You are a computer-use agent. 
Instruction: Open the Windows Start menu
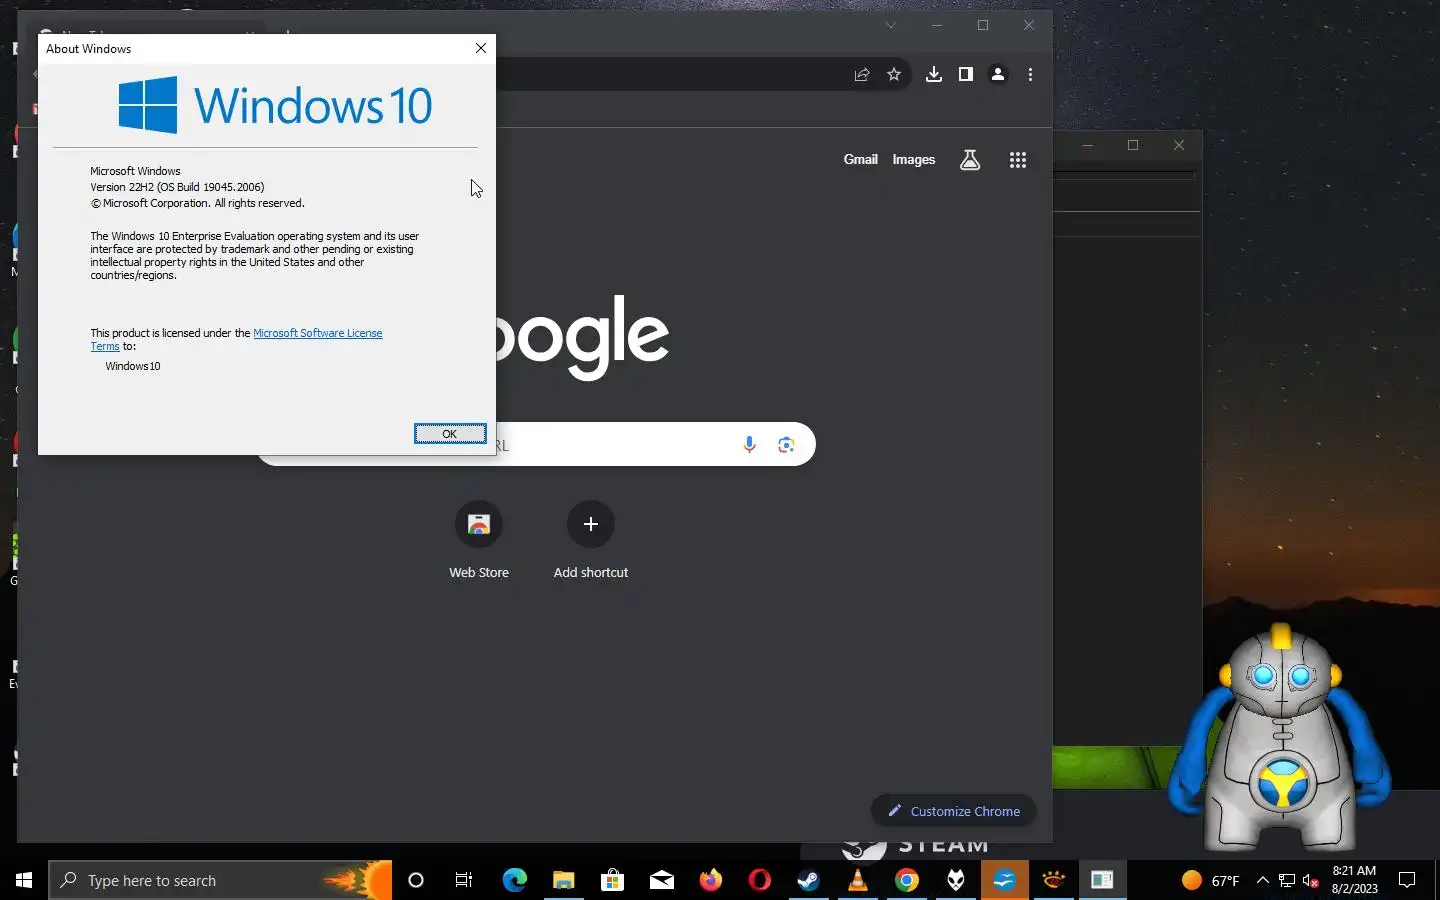click(24, 880)
